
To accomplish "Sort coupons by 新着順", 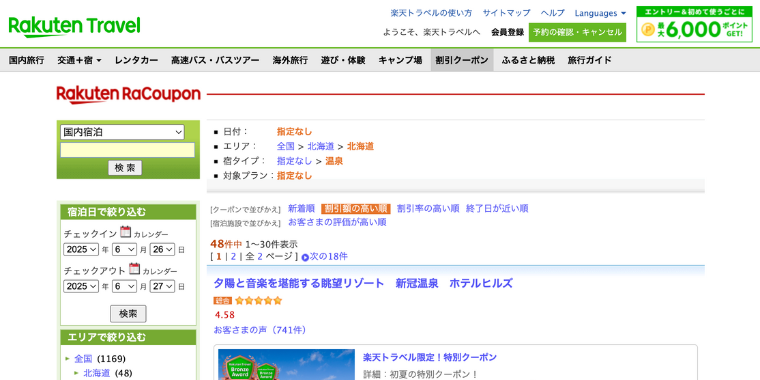I will click(x=301, y=208).
